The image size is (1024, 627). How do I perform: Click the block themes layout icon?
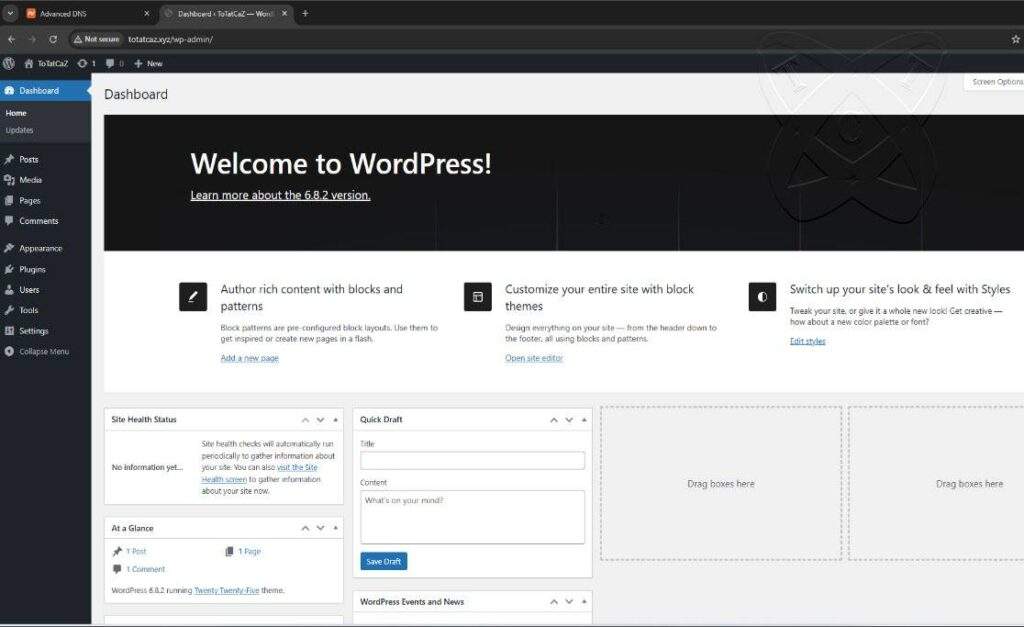tap(478, 297)
